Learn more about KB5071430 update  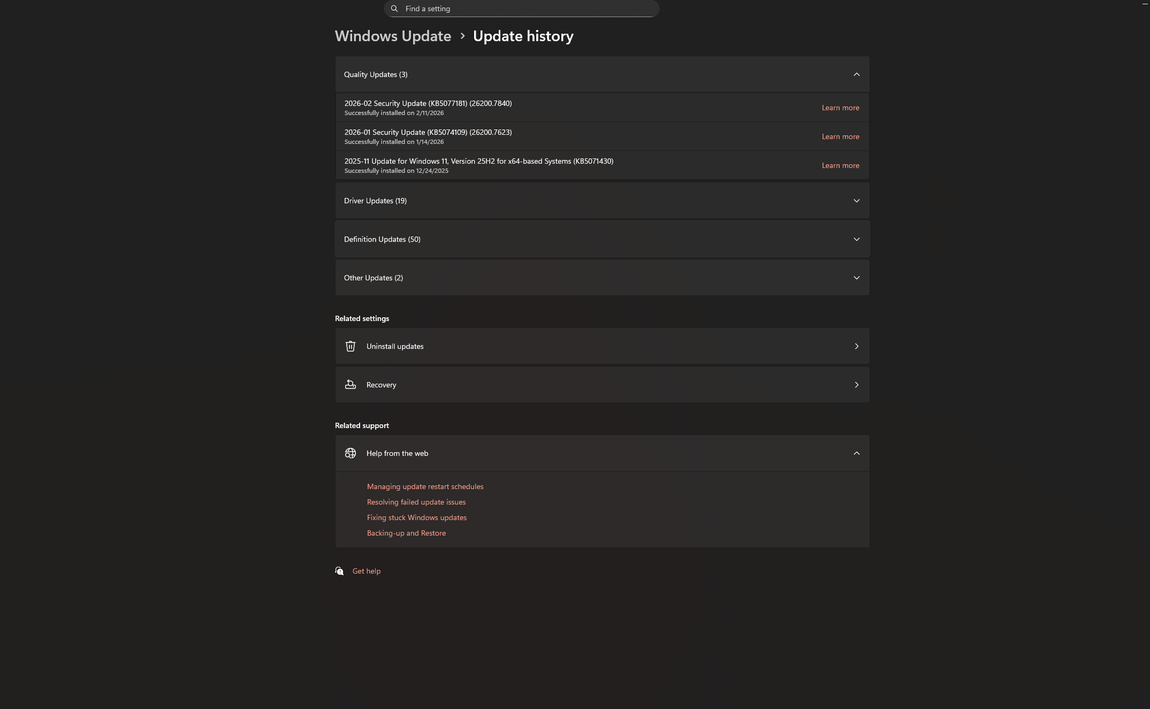point(840,166)
